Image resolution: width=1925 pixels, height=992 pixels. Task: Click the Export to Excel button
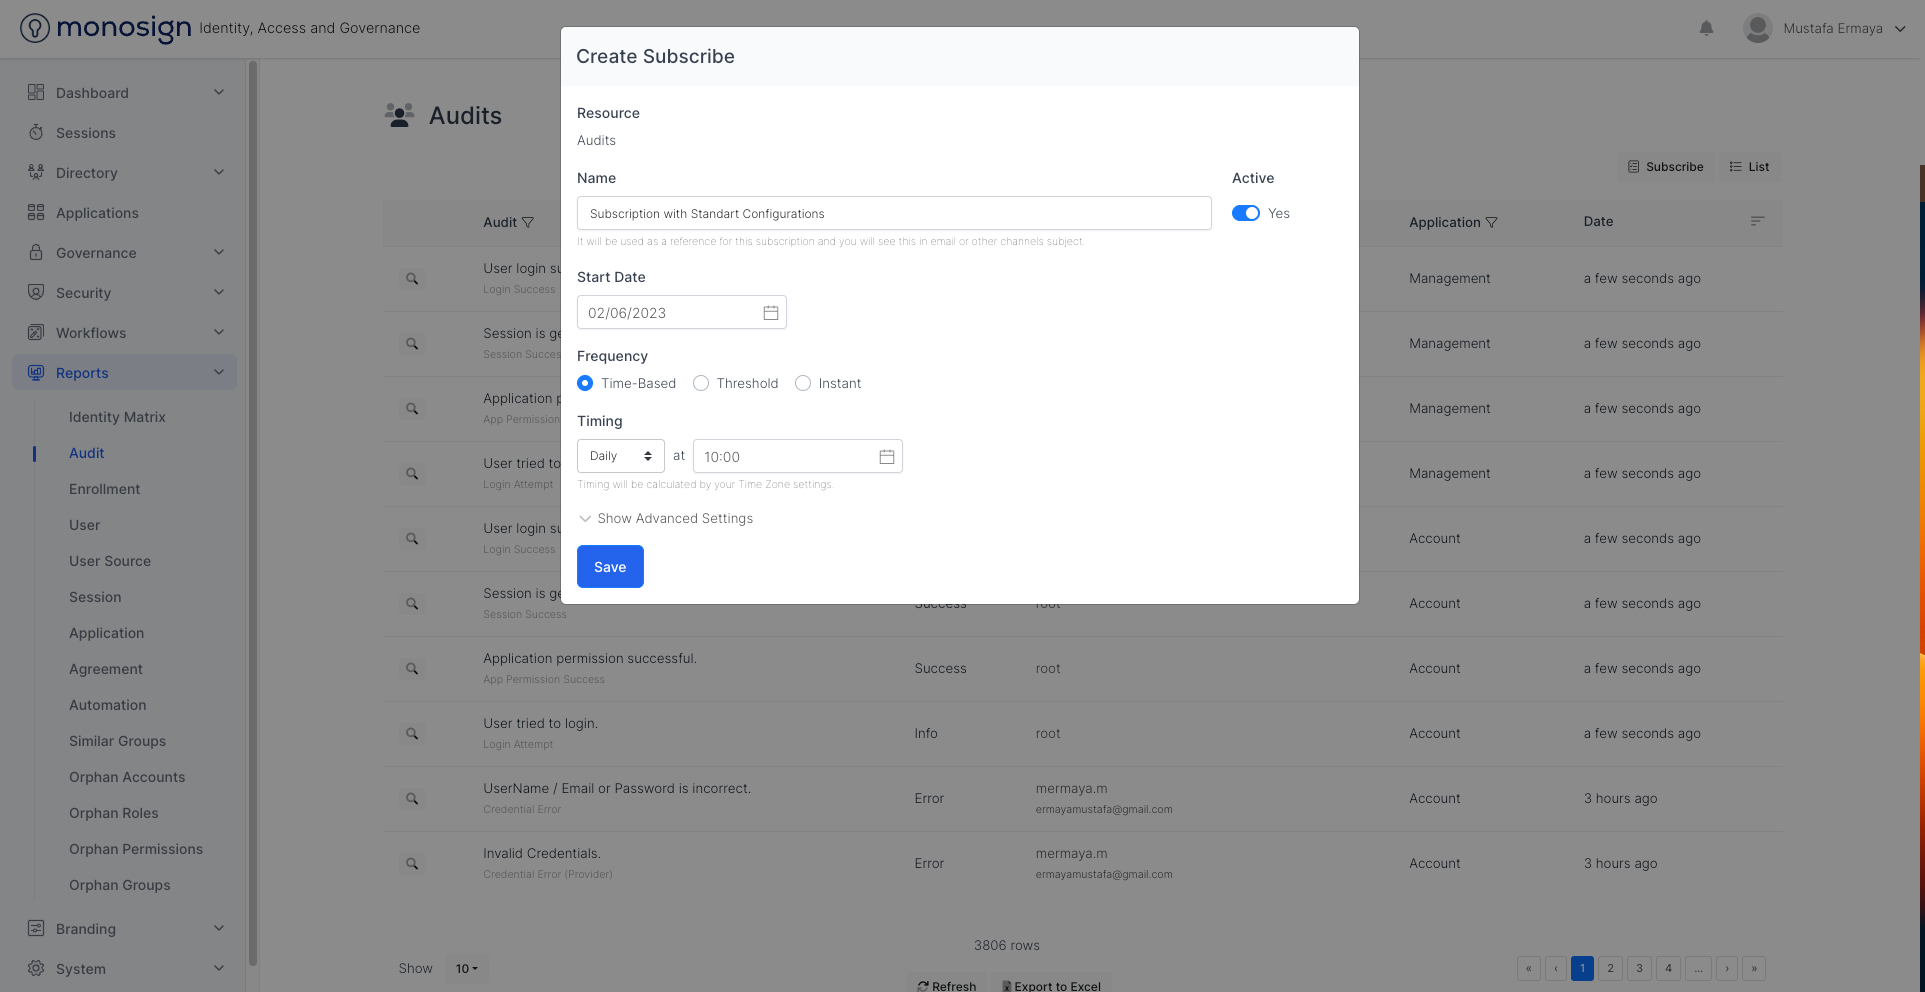click(x=1051, y=985)
